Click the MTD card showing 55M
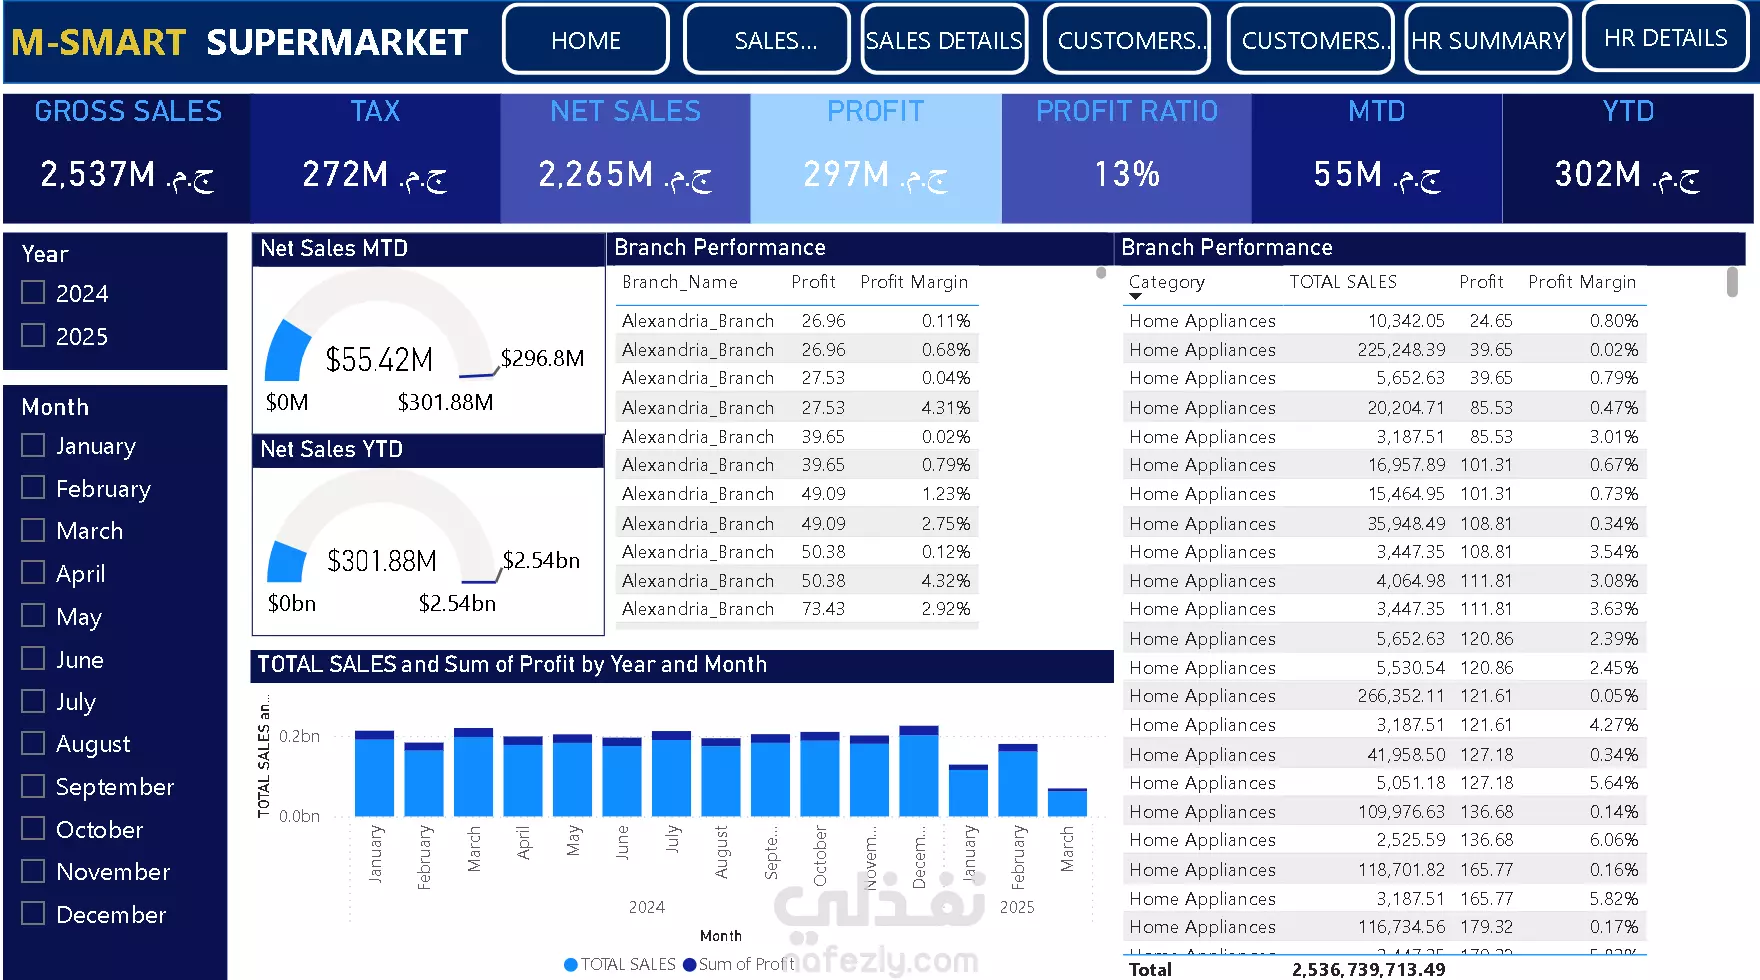Screen dimensions: 1760x980 pyautogui.click(x=1377, y=158)
